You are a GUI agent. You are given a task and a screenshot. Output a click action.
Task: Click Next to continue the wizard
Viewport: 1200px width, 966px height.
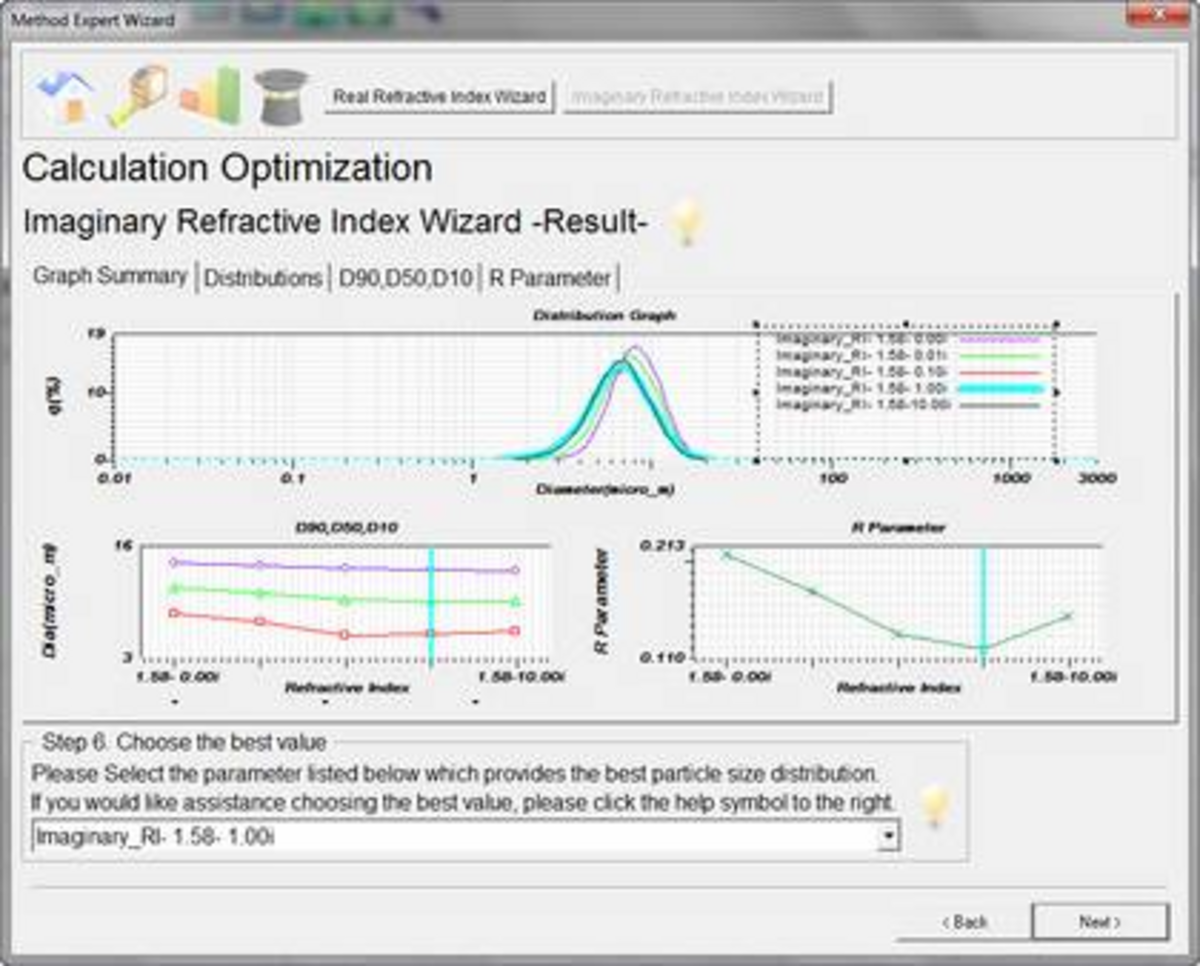[x=1099, y=922]
